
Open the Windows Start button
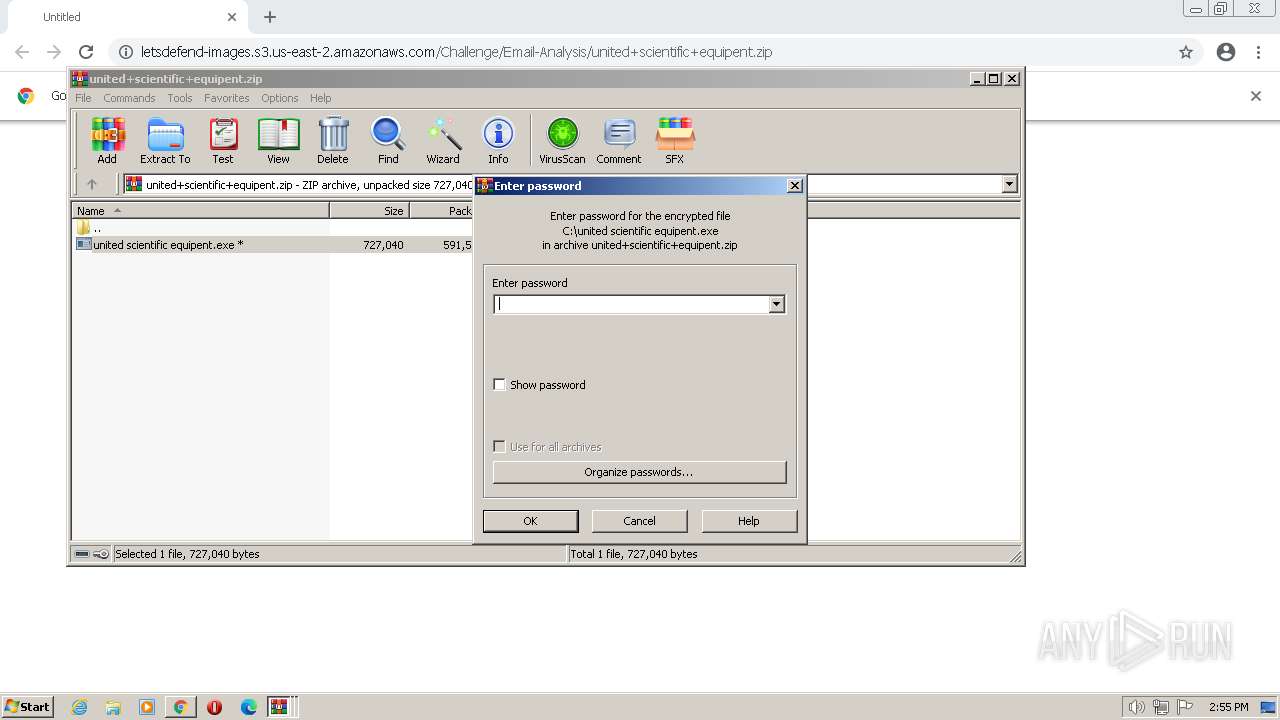point(27,707)
